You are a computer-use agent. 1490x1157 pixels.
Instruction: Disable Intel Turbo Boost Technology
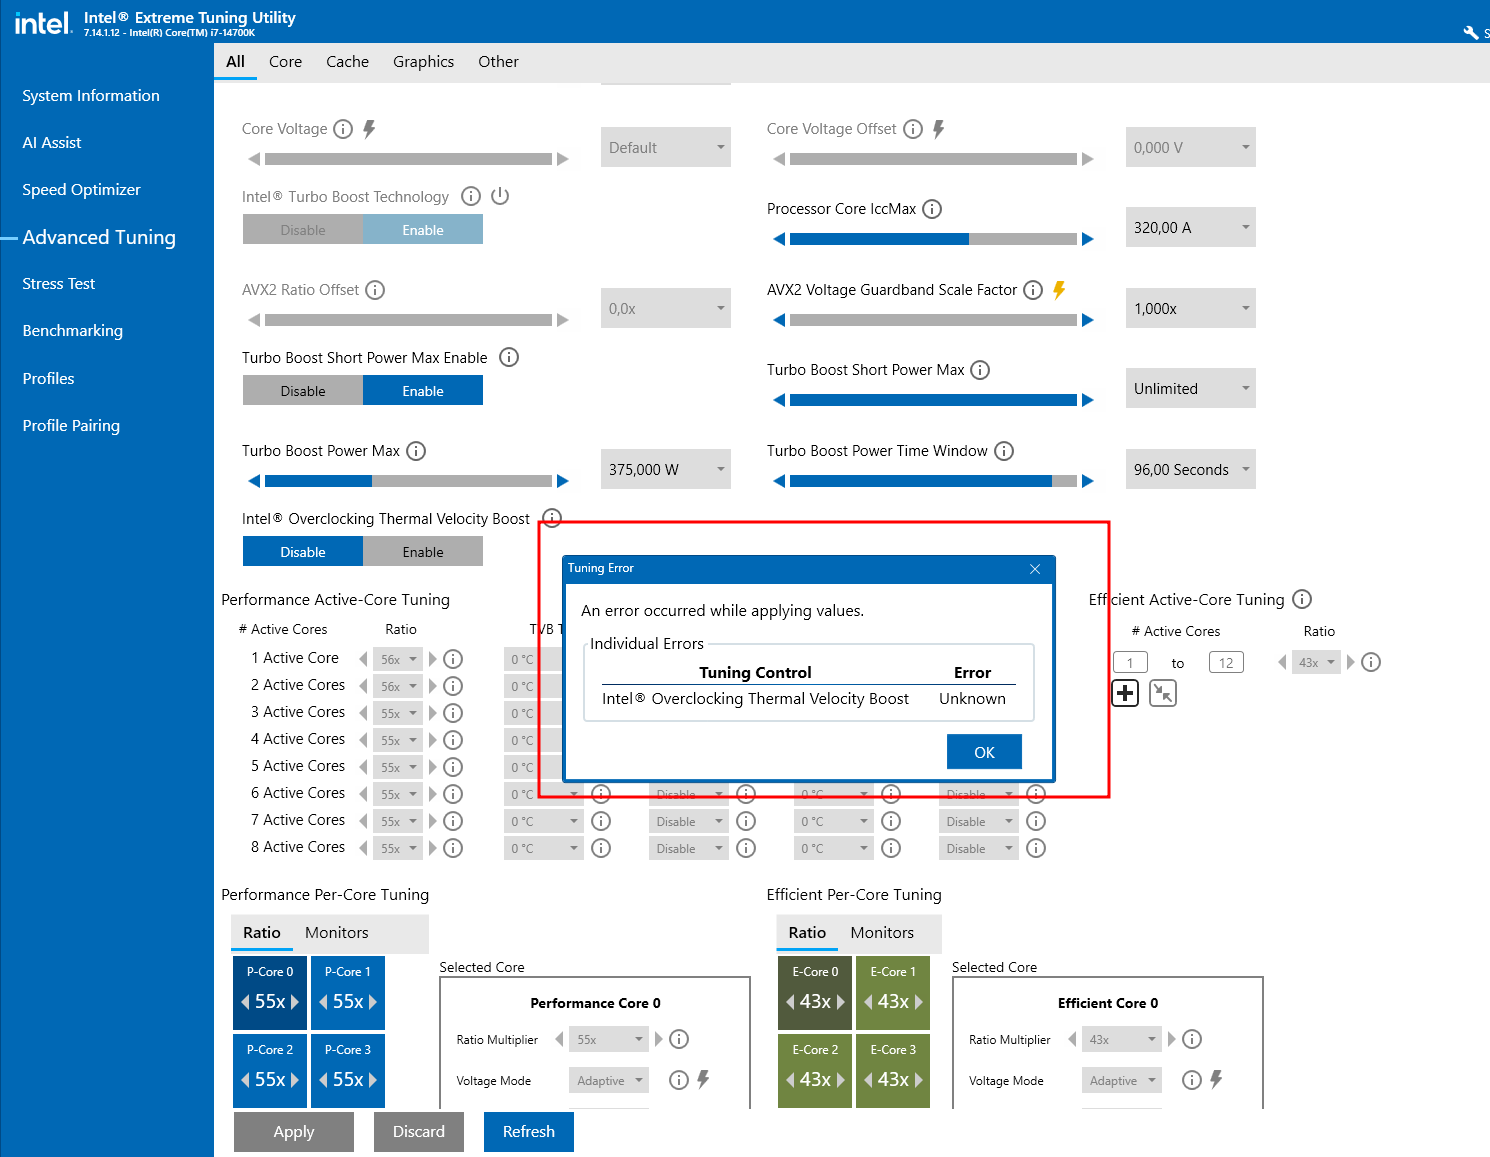point(303,230)
